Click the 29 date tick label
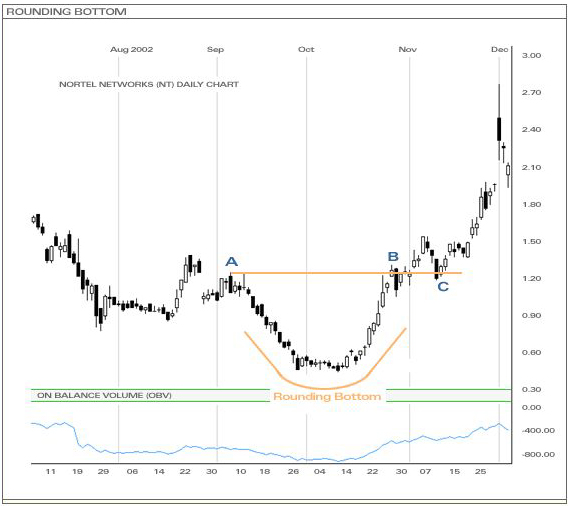 (x=103, y=471)
